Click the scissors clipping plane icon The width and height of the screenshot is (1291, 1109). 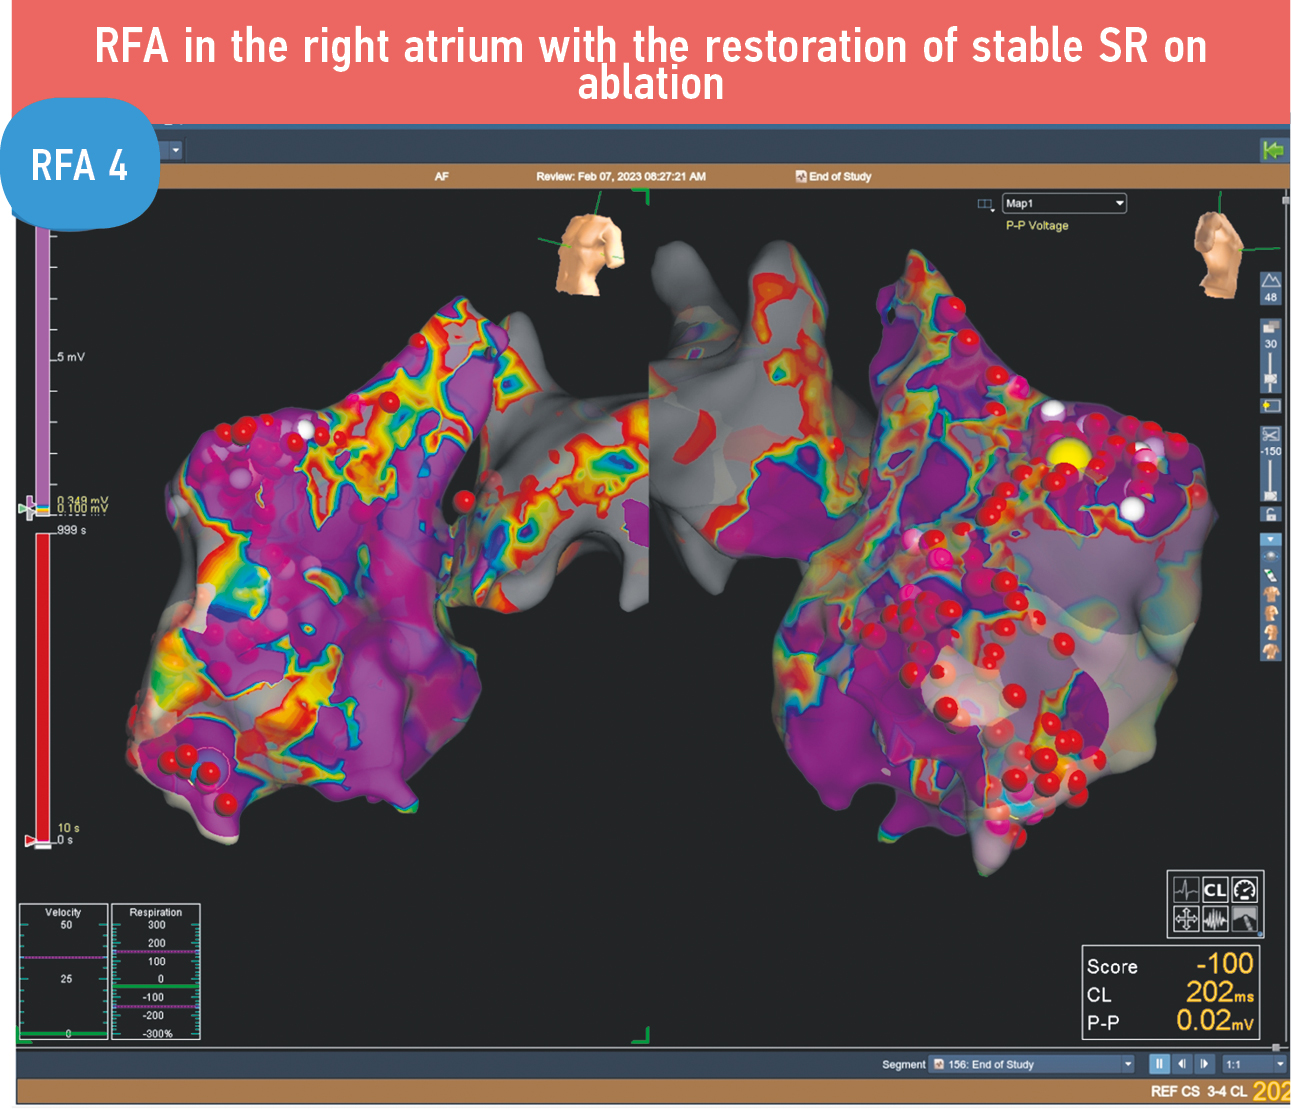tap(1270, 435)
